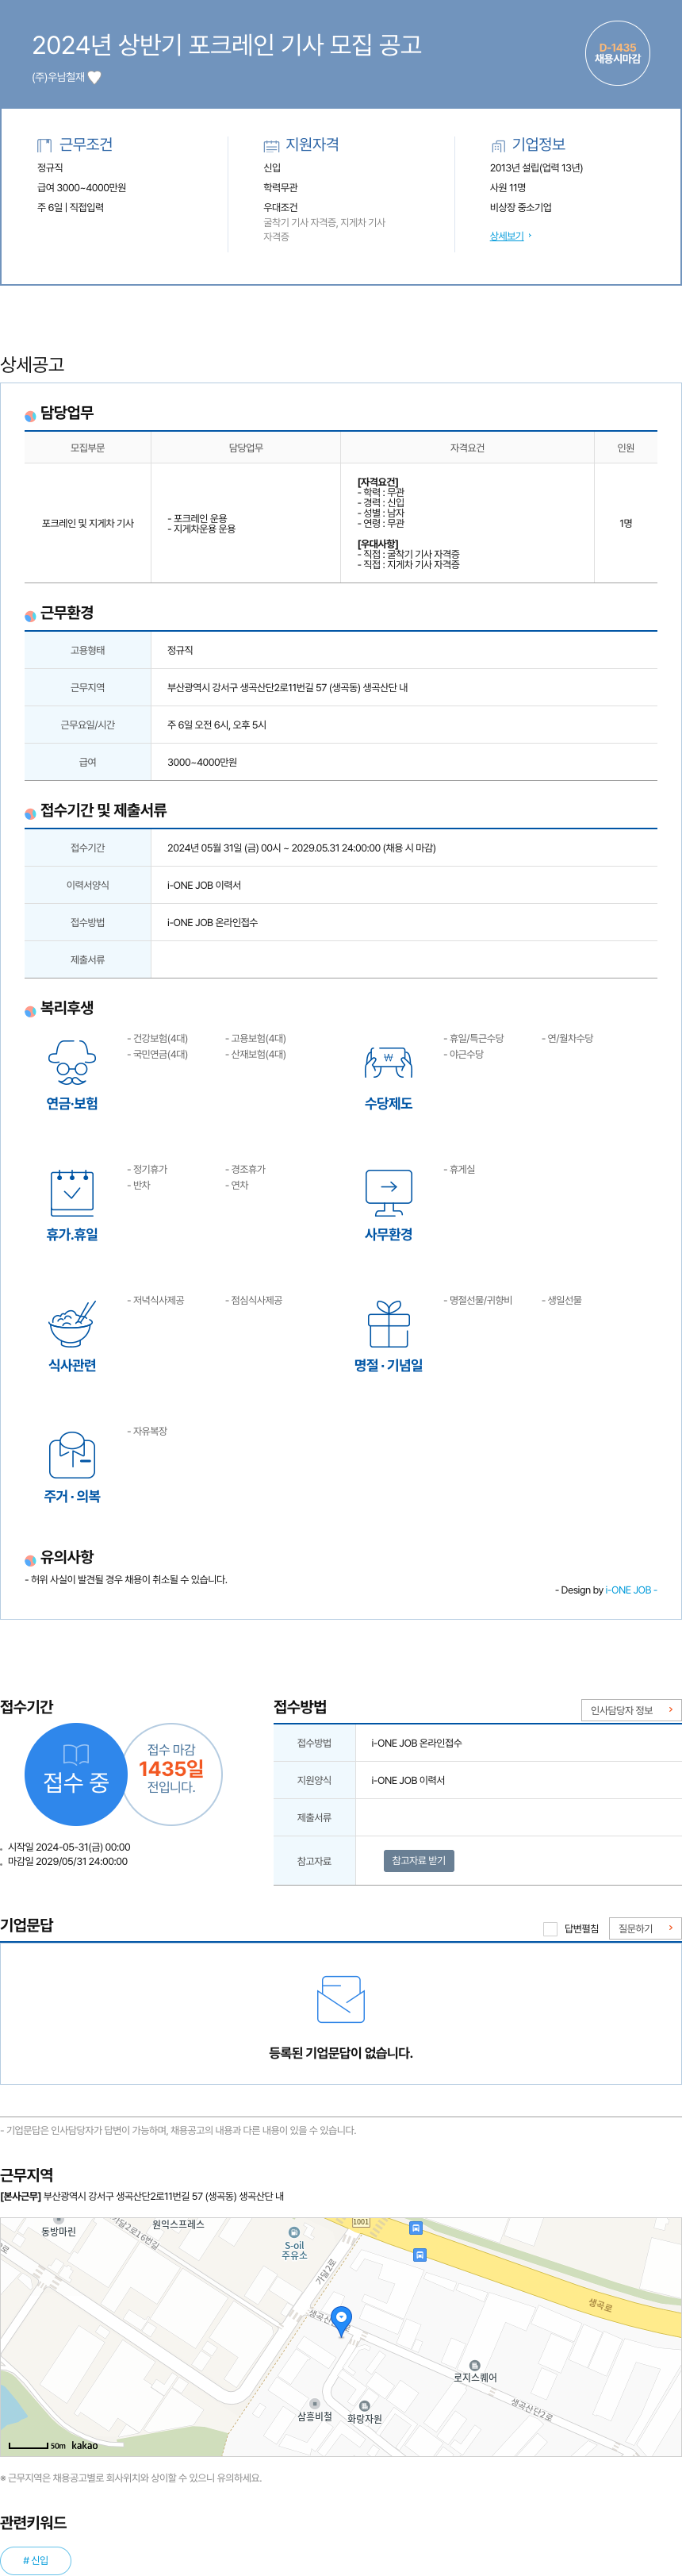This screenshot has height=2576, width=682.
Task: Click the company name (주)우남철재
Action: [x=58, y=77]
